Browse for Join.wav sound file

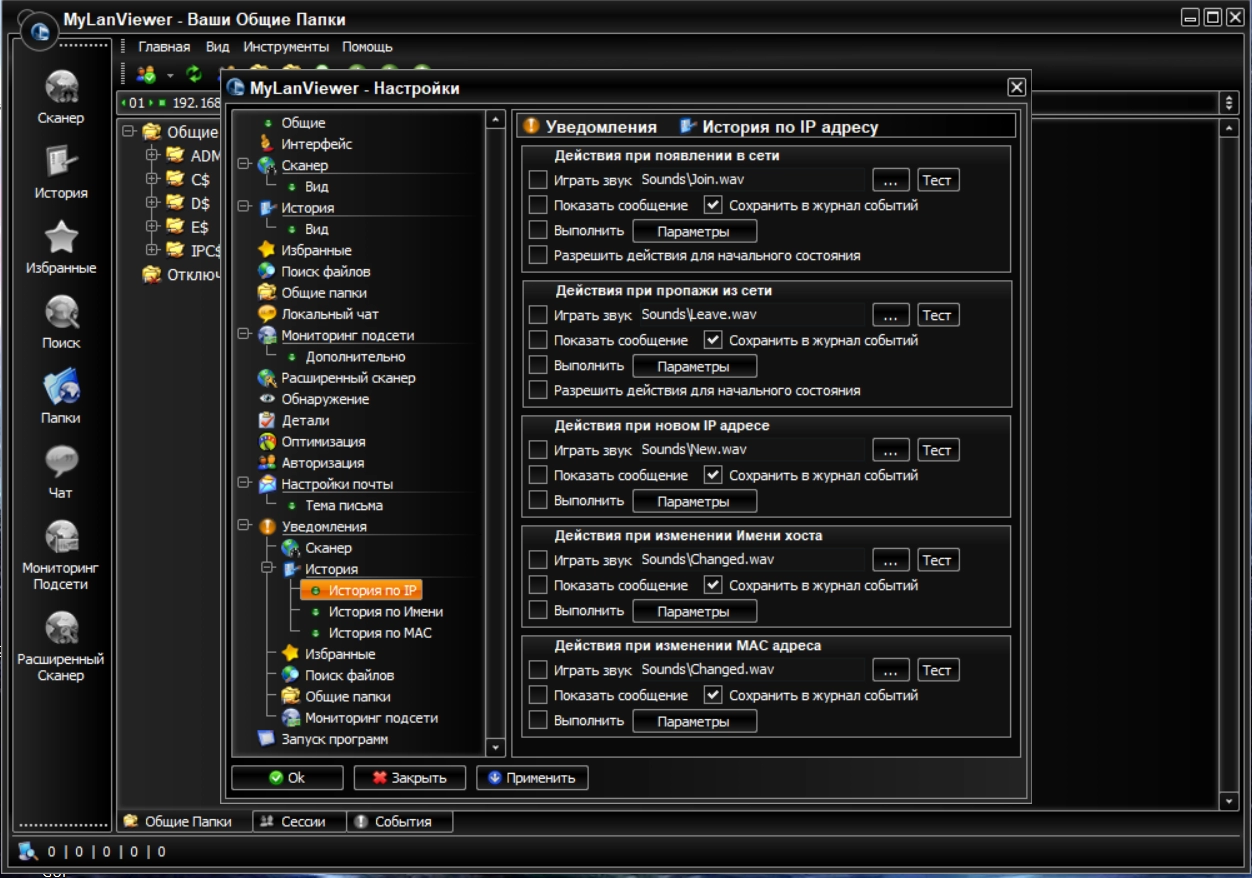coord(891,180)
